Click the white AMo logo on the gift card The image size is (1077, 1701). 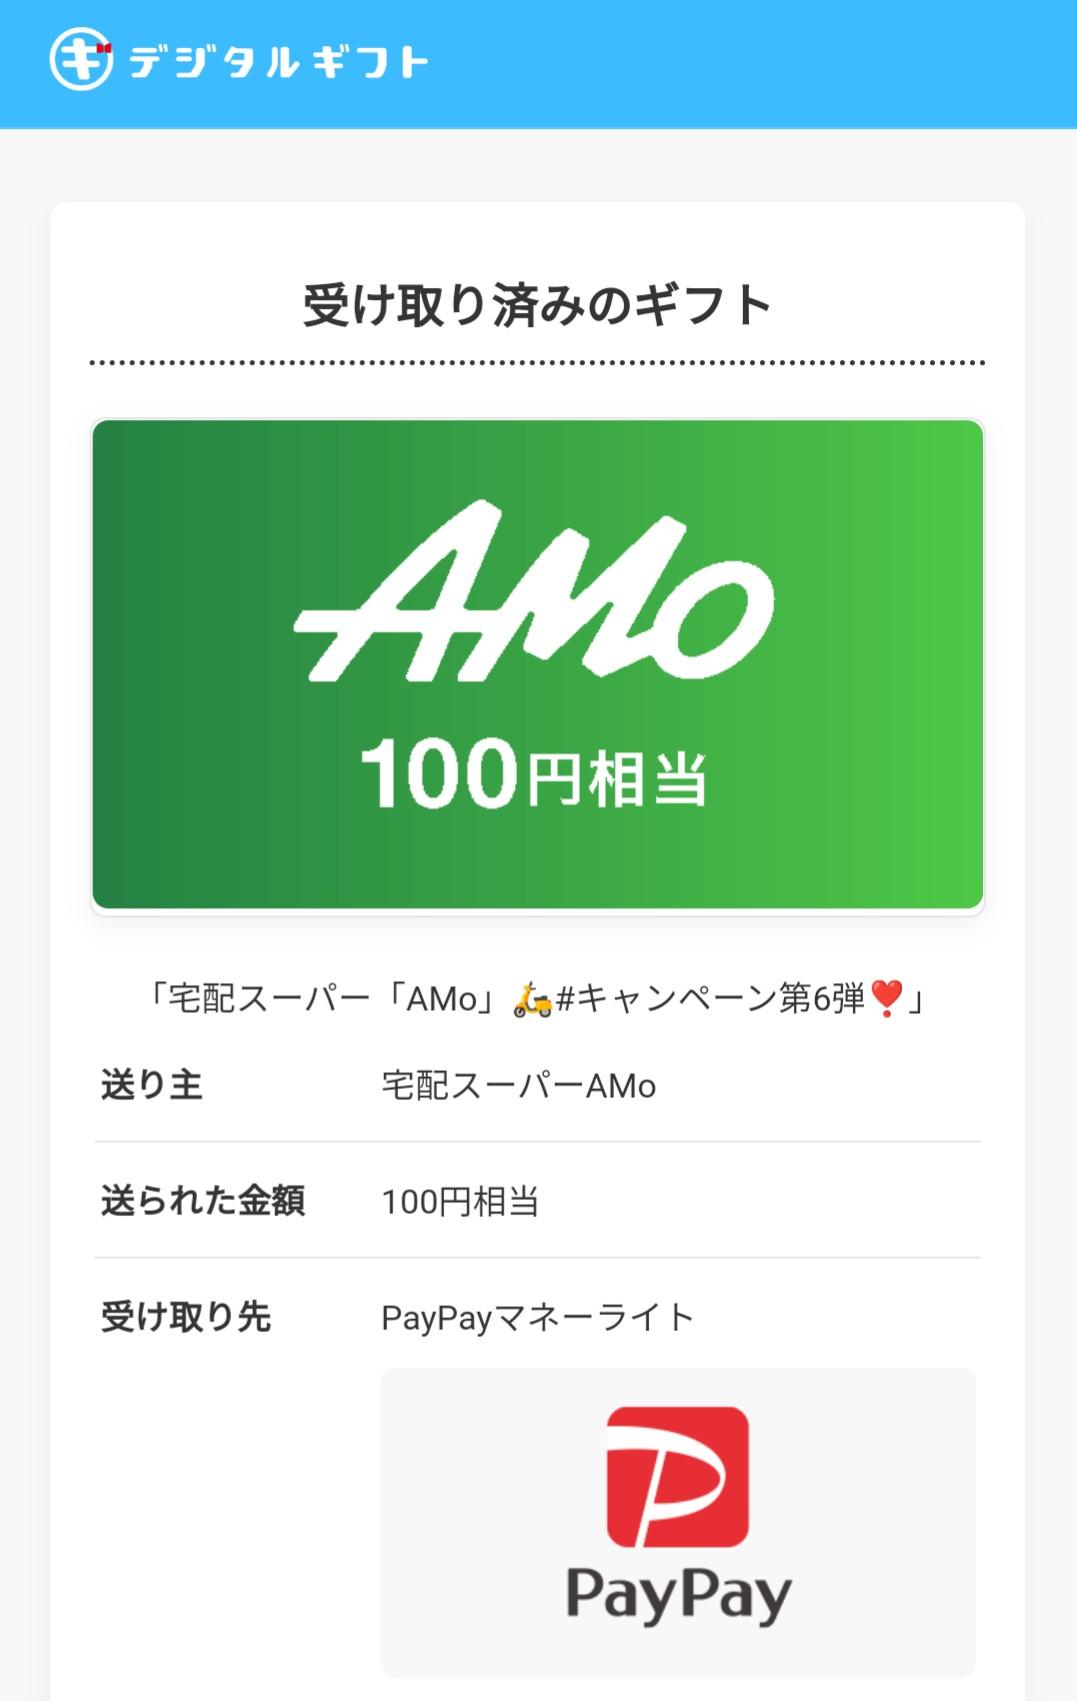point(534,592)
